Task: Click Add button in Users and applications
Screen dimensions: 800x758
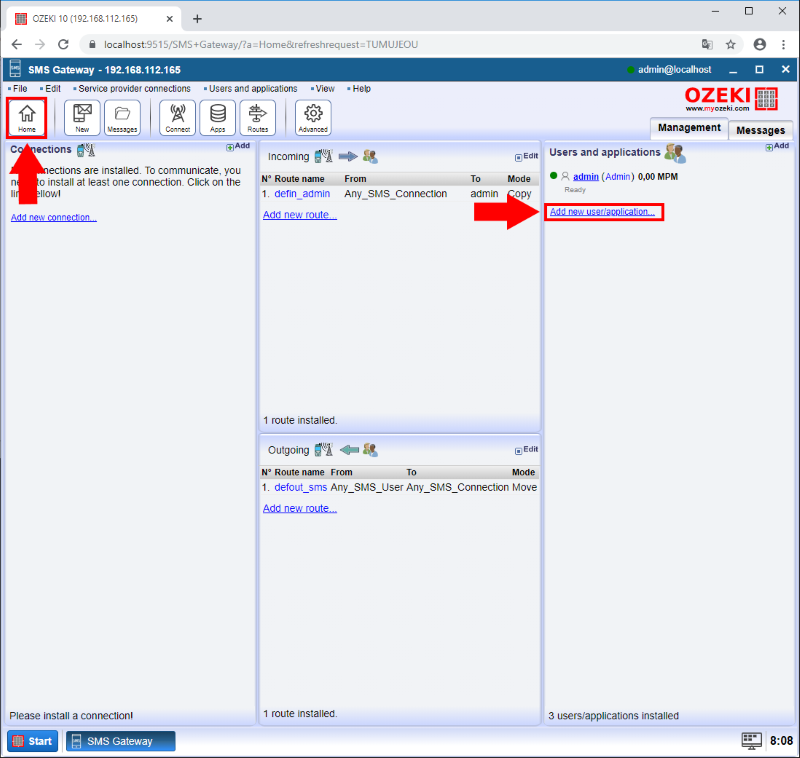Action: pyautogui.click(x=777, y=146)
